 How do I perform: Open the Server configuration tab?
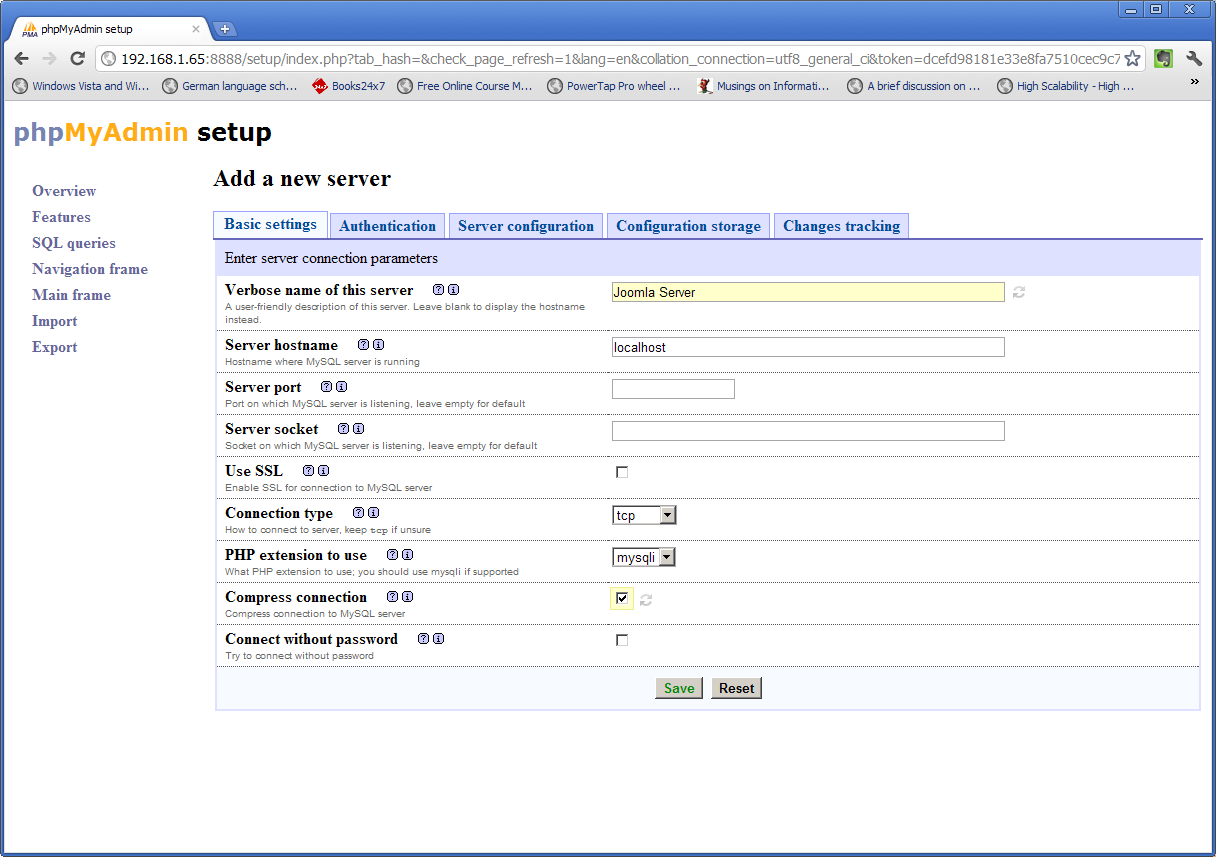[526, 226]
